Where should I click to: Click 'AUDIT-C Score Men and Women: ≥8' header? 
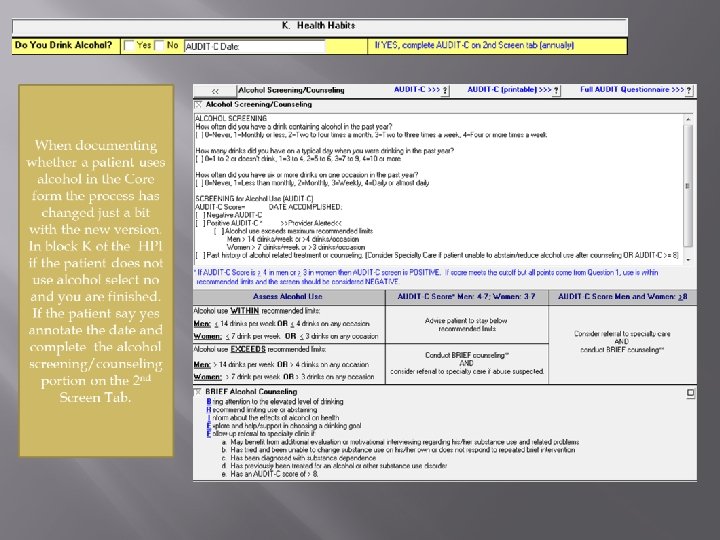click(623, 297)
